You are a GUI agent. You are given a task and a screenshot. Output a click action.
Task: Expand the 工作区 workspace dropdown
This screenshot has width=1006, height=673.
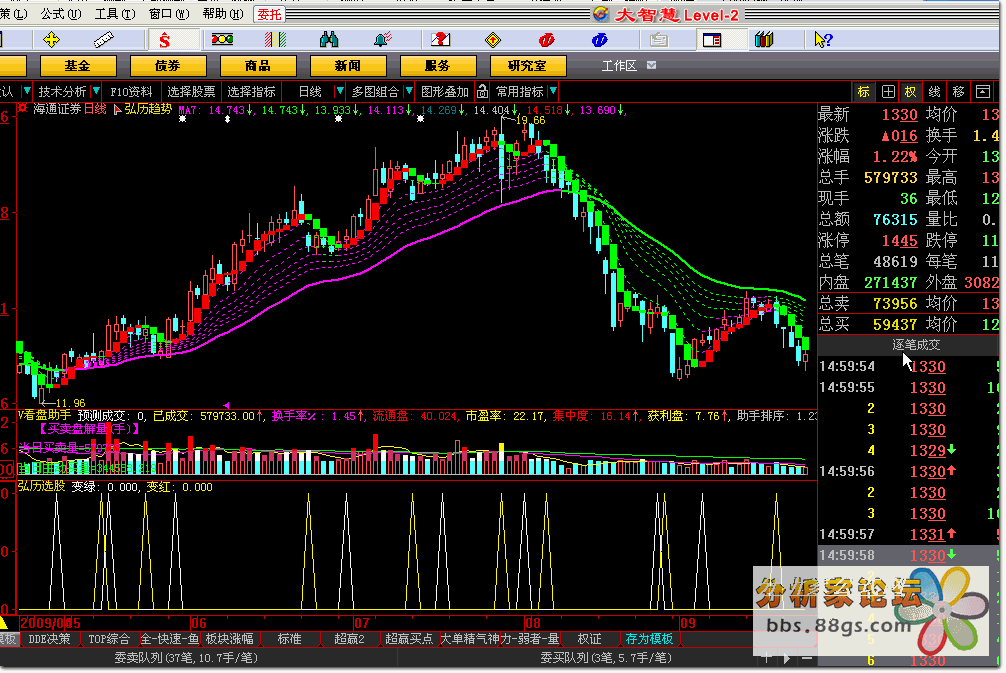651,65
